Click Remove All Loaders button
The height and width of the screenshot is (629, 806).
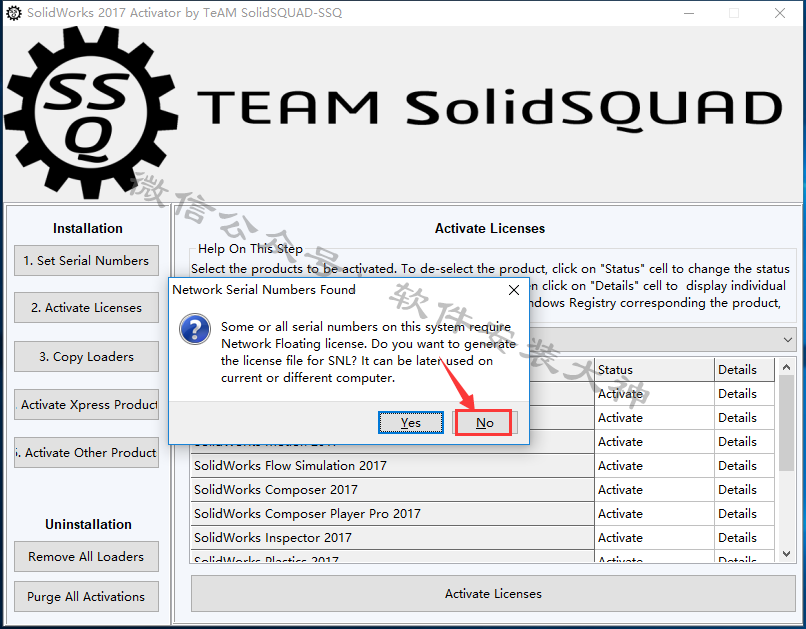[86, 557]
